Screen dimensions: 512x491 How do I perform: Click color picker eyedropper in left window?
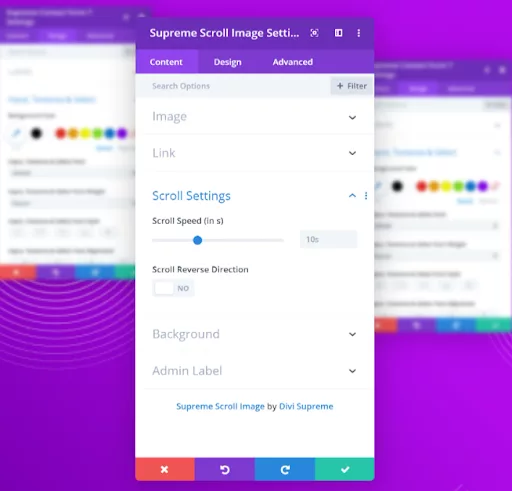click(x=16, y=134)
